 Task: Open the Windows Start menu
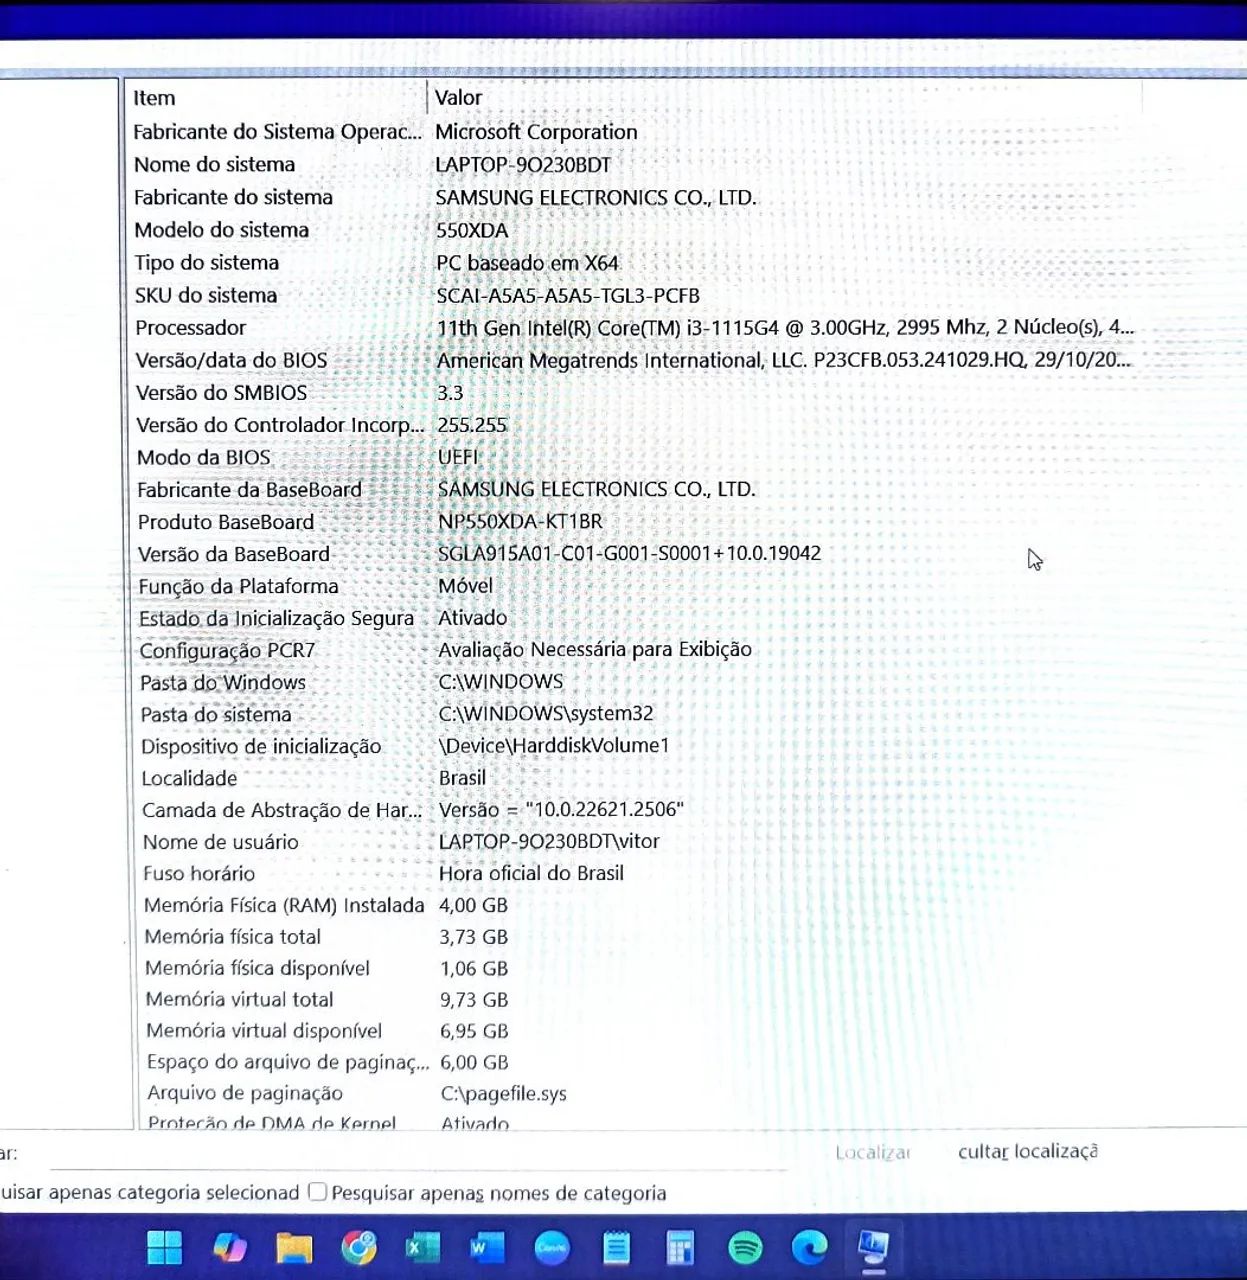coord(164,1248)
